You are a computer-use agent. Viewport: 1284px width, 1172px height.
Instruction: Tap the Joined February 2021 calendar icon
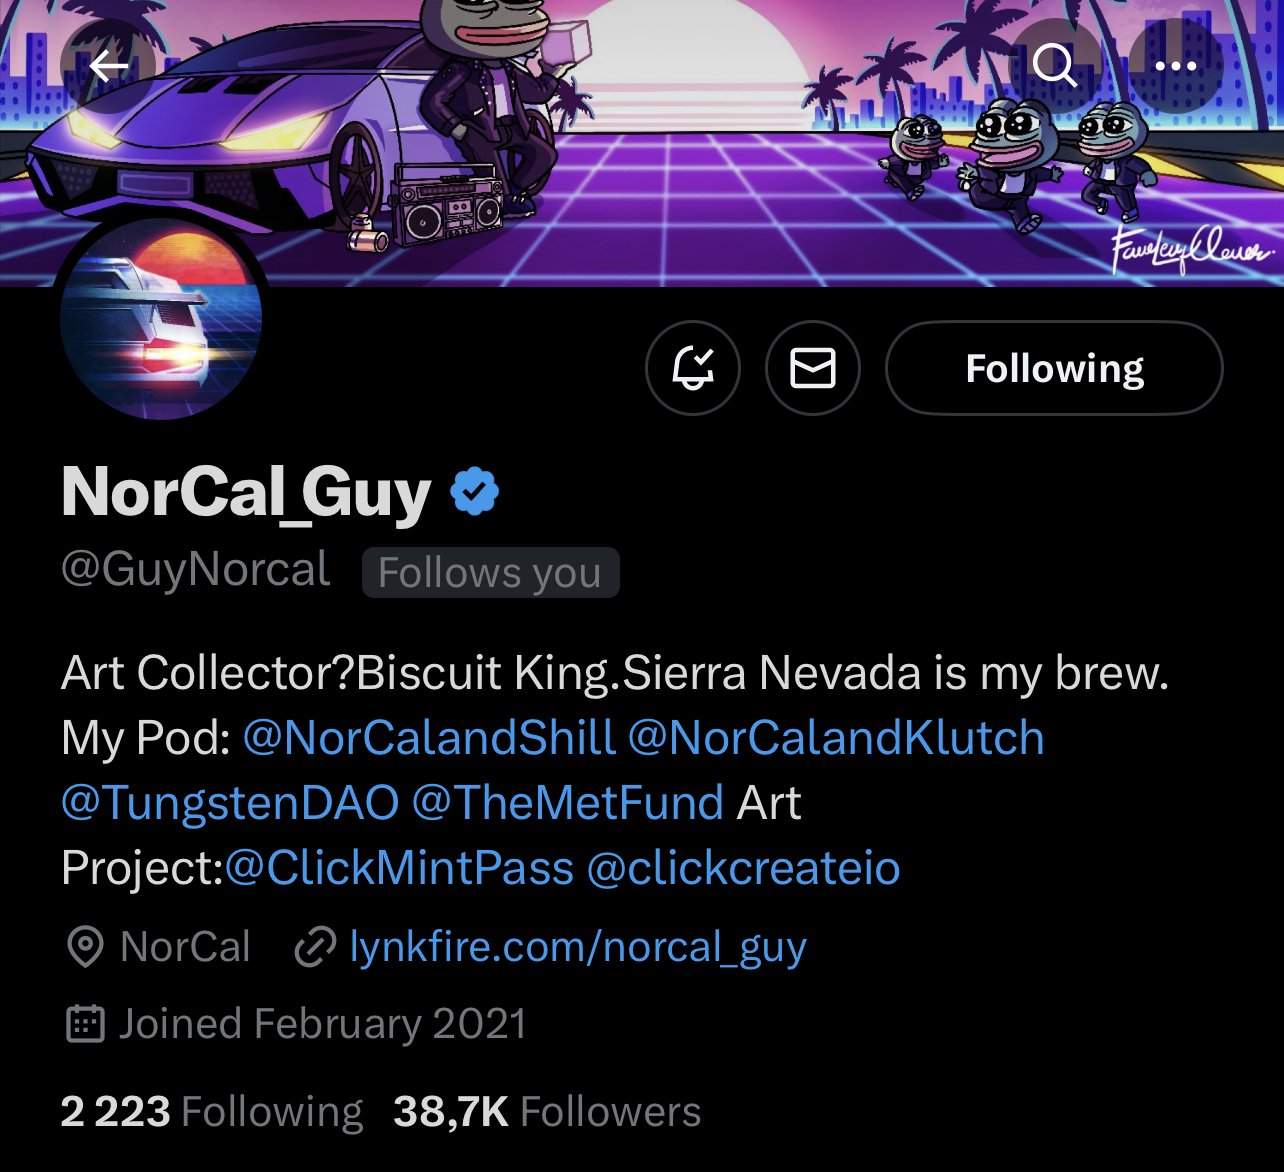pyautogui.click(x=85, y=1024)
